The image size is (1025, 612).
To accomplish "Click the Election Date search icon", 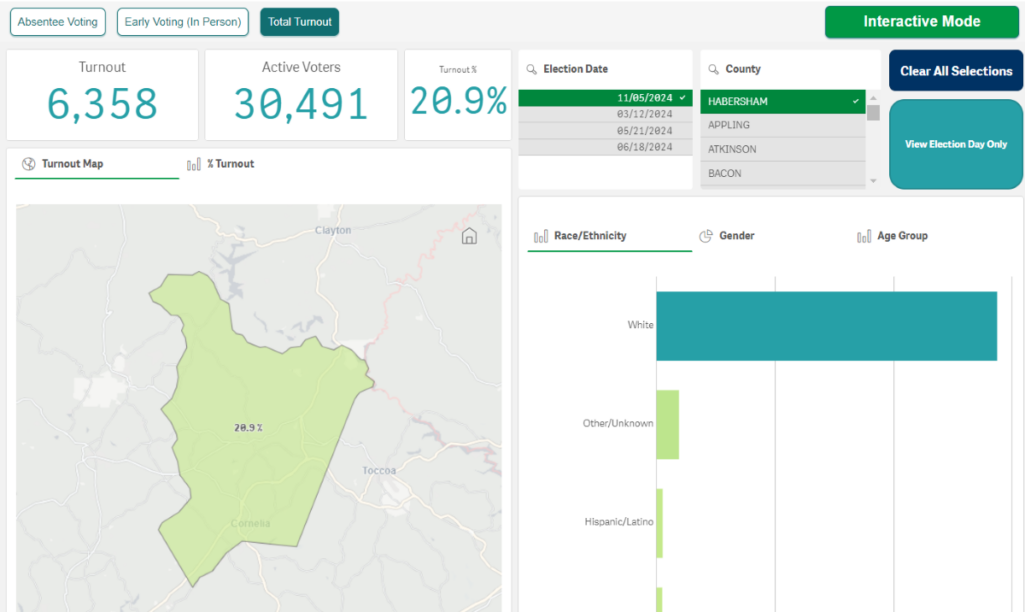I will [x=531, y=70].
